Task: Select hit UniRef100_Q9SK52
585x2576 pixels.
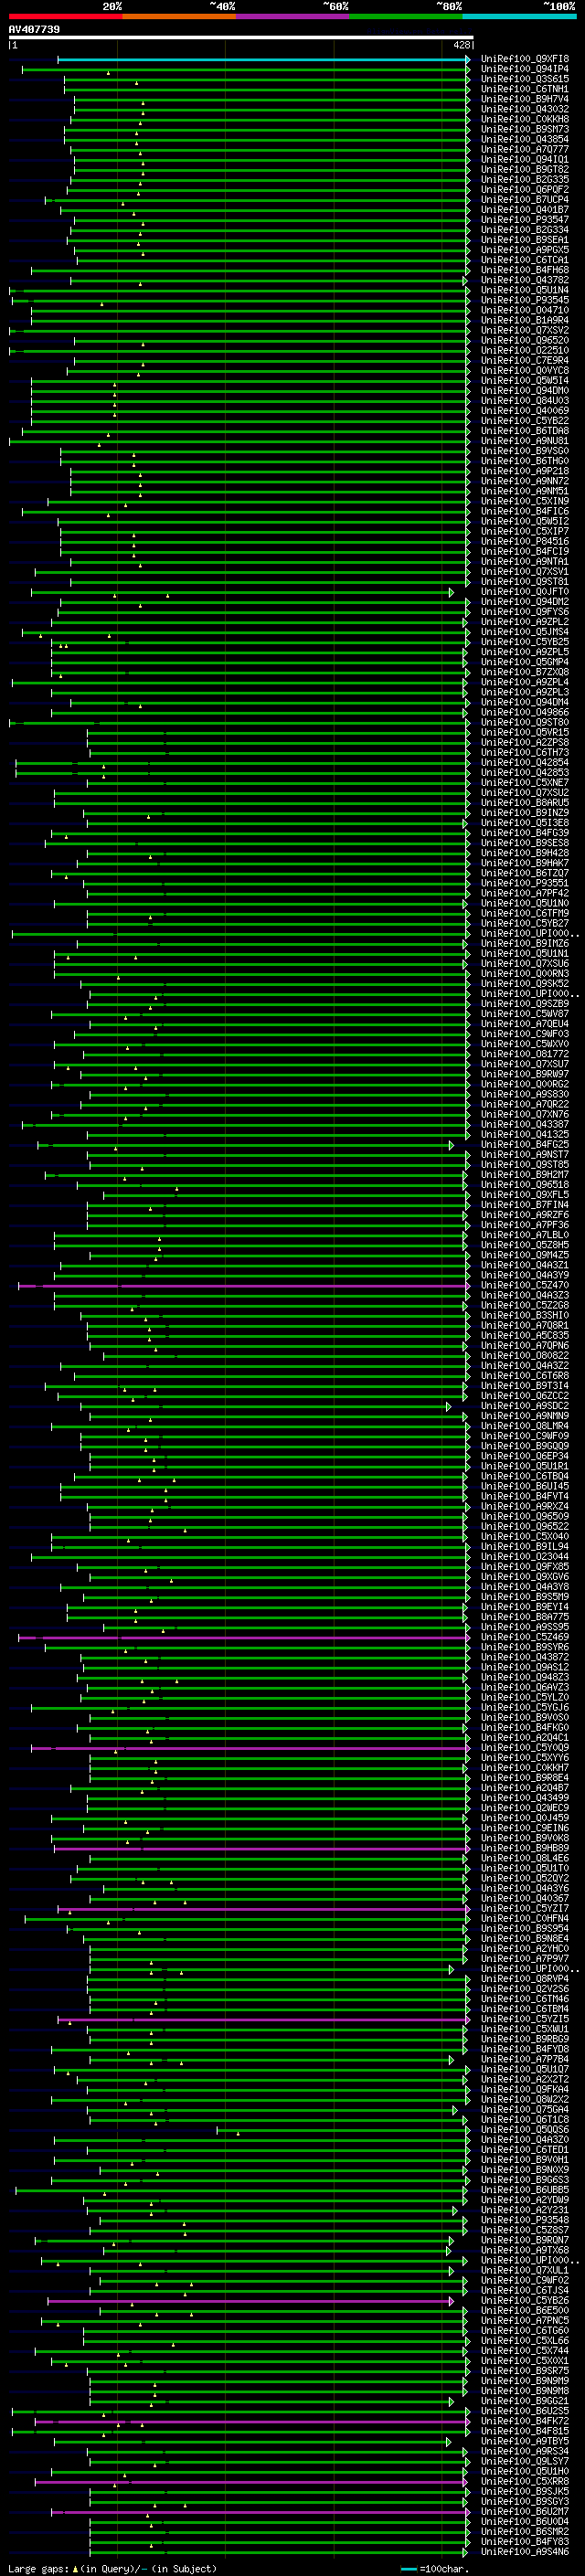Action: 524,984
